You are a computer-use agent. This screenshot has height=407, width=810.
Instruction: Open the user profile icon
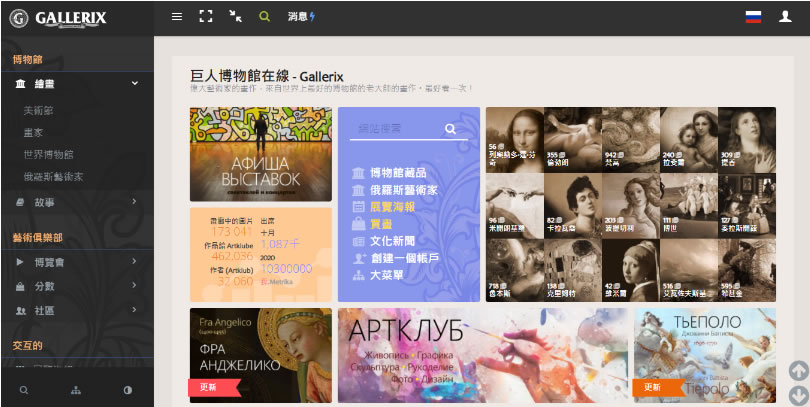tap(785, 17)
